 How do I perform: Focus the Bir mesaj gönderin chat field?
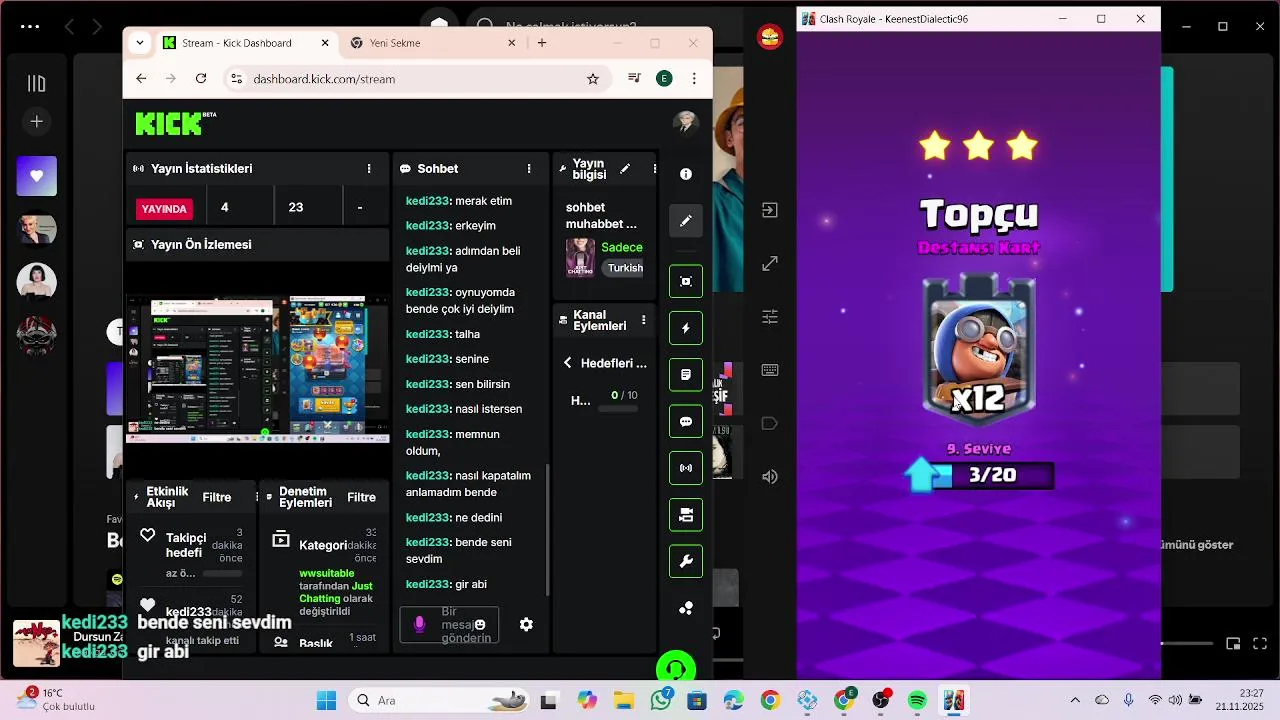(449, 624)
